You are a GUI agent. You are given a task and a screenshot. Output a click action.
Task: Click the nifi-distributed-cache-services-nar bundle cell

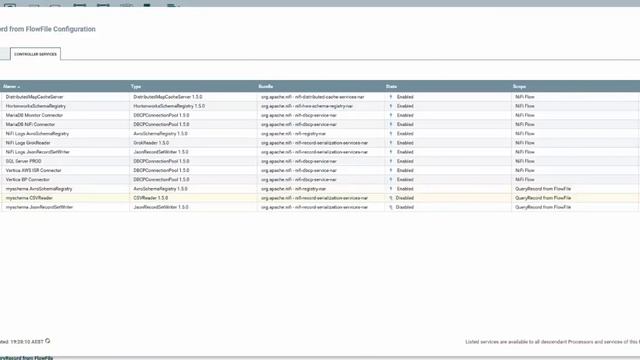click(313, 97)
